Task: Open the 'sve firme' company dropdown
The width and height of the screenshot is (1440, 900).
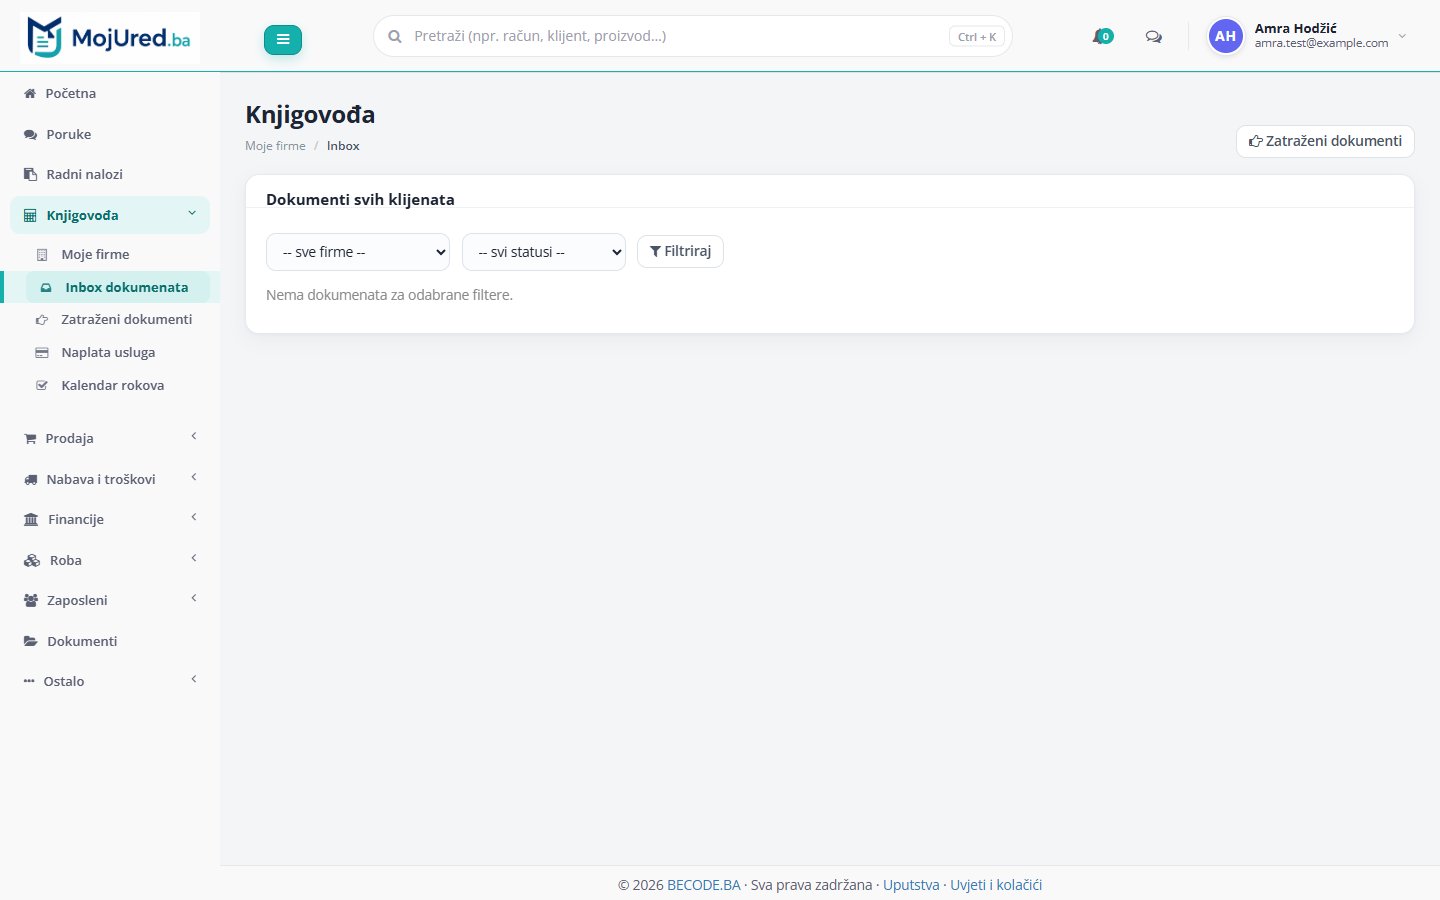Action: pyautogui.click(x=358, y=252)
